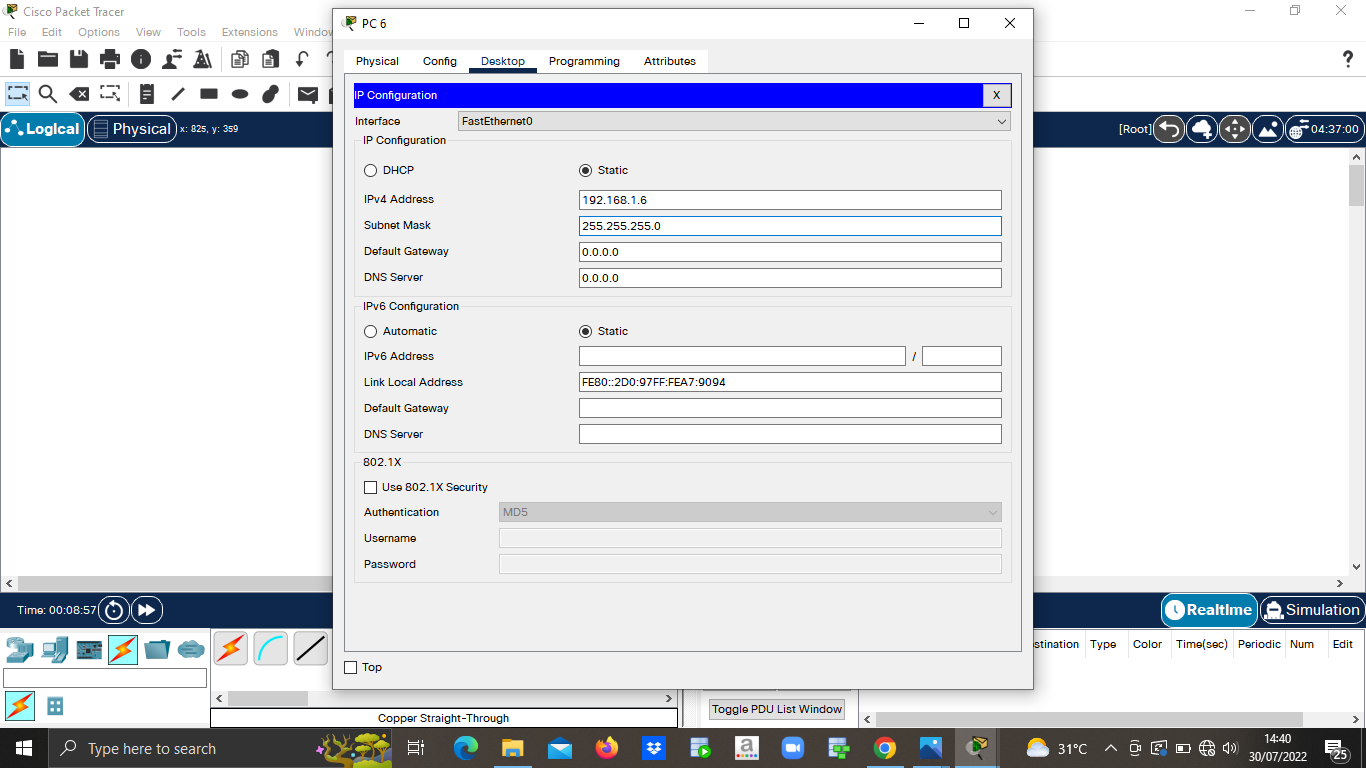Activate the Inspect magnifier tool

tap(48, 94)
